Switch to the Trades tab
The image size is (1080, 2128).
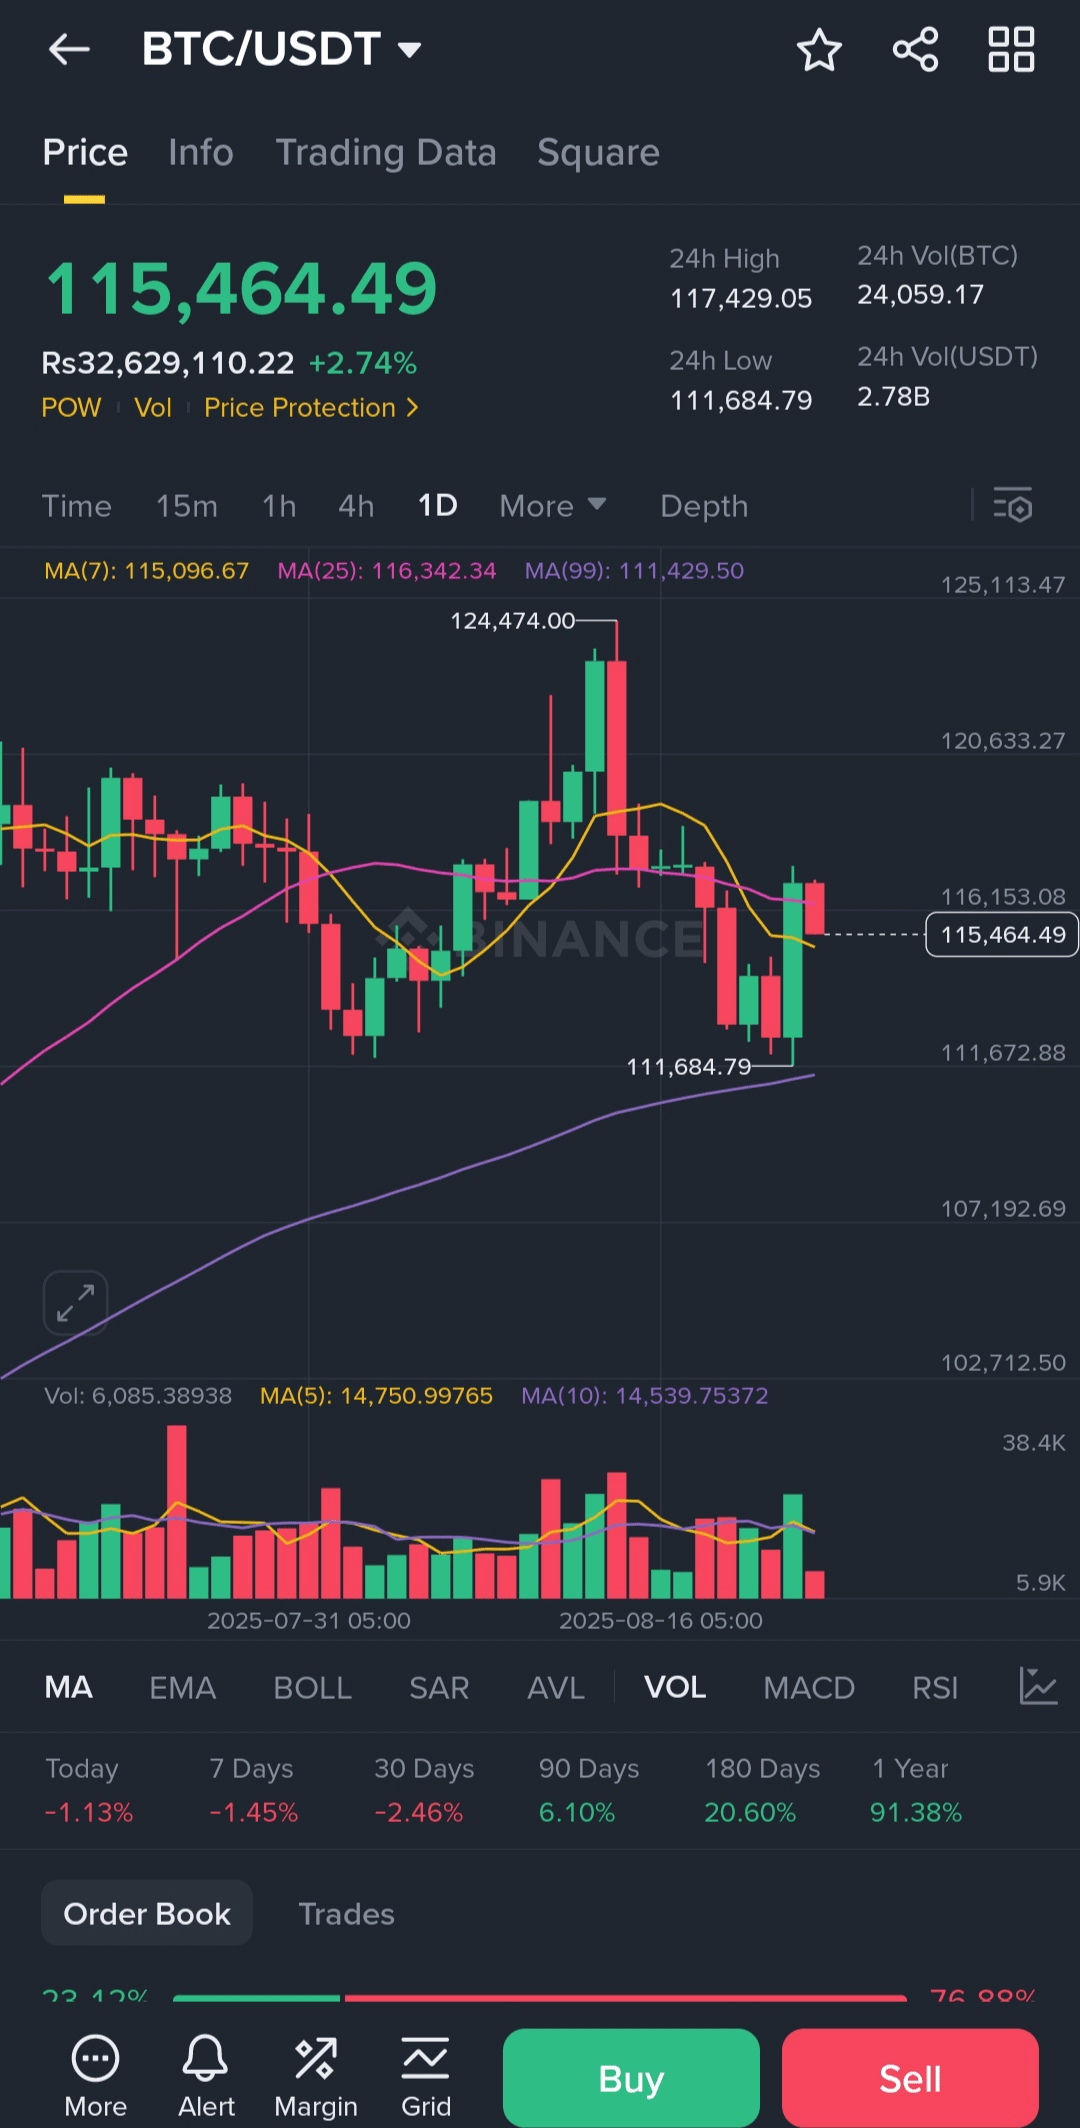(346, 1914)
